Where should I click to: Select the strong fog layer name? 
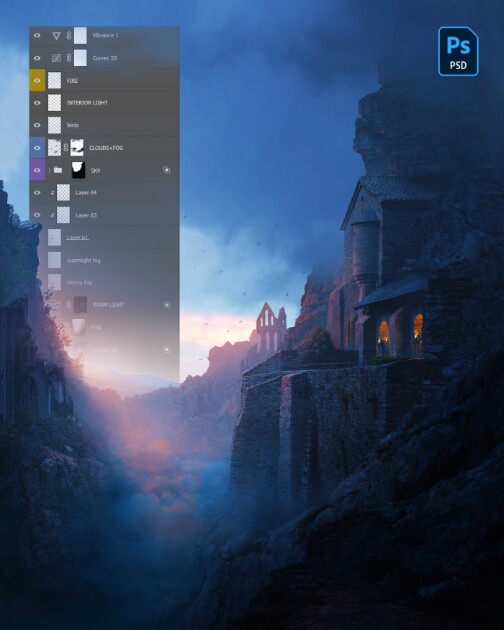[79, 282]
